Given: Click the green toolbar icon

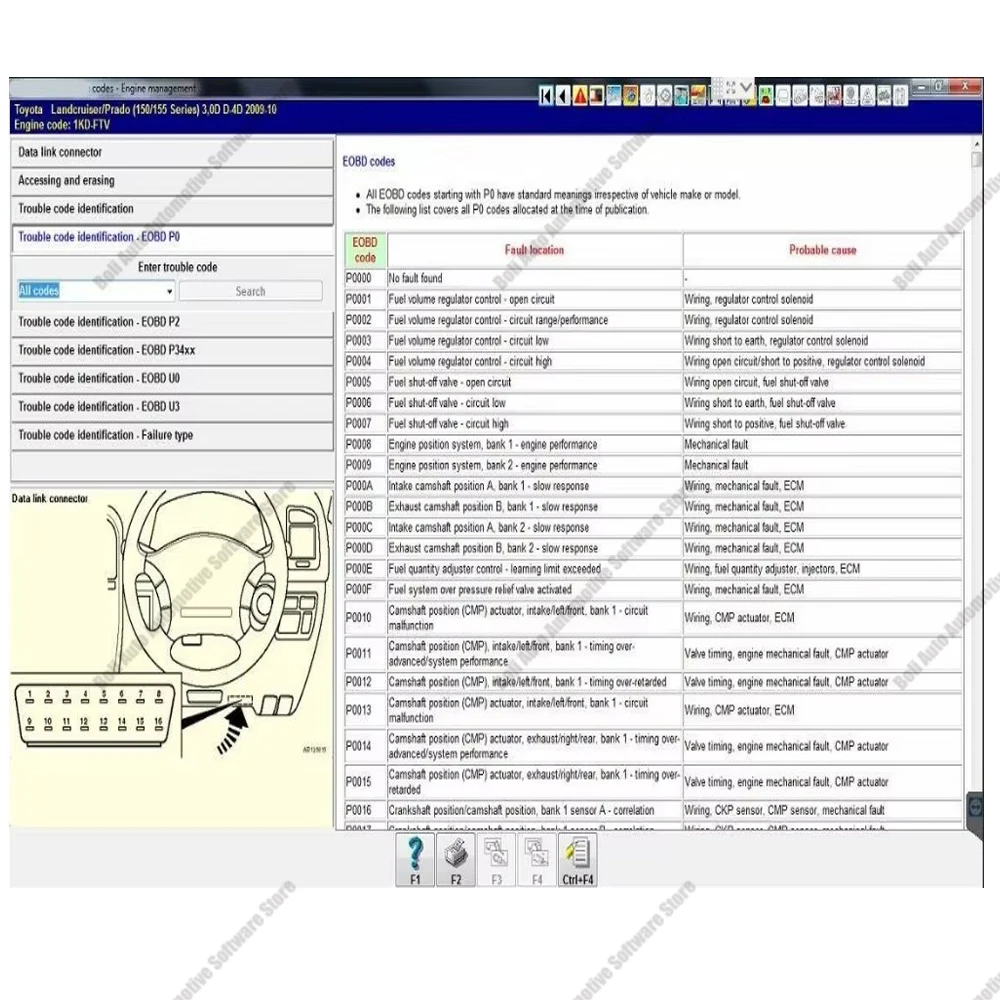Looking at the screenshot, I should (766, 96).
